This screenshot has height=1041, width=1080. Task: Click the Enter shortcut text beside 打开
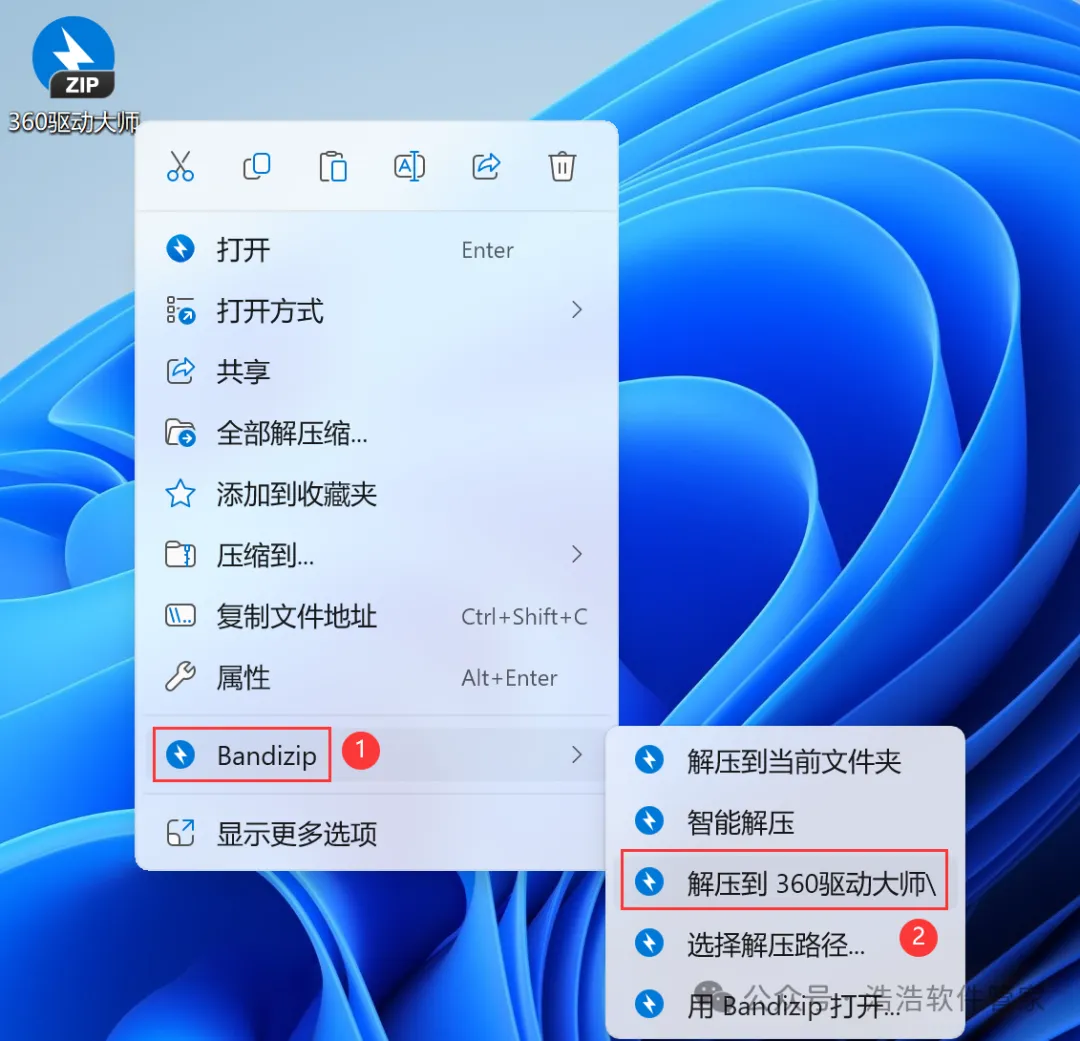[487, 250]
